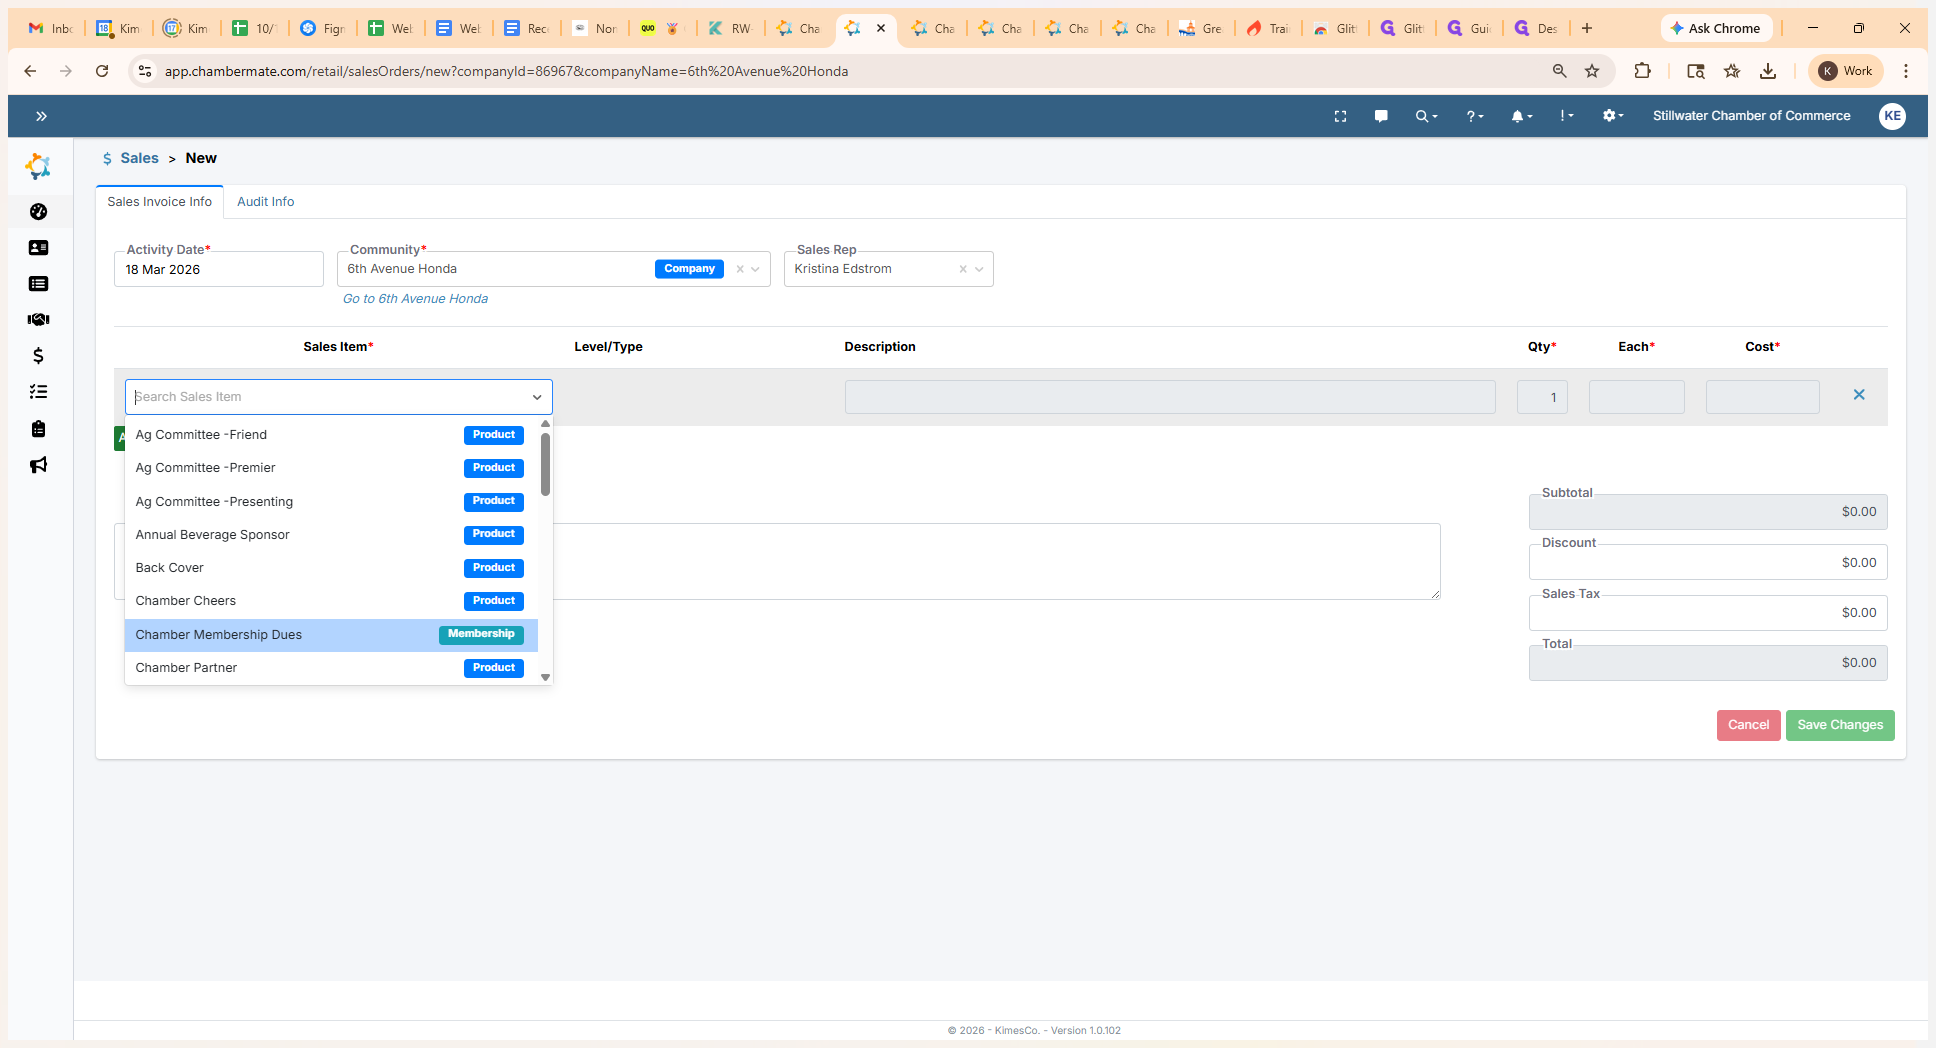Expand the sidebar with double chevron
Screen dimensions: 1936x1048
41,116
